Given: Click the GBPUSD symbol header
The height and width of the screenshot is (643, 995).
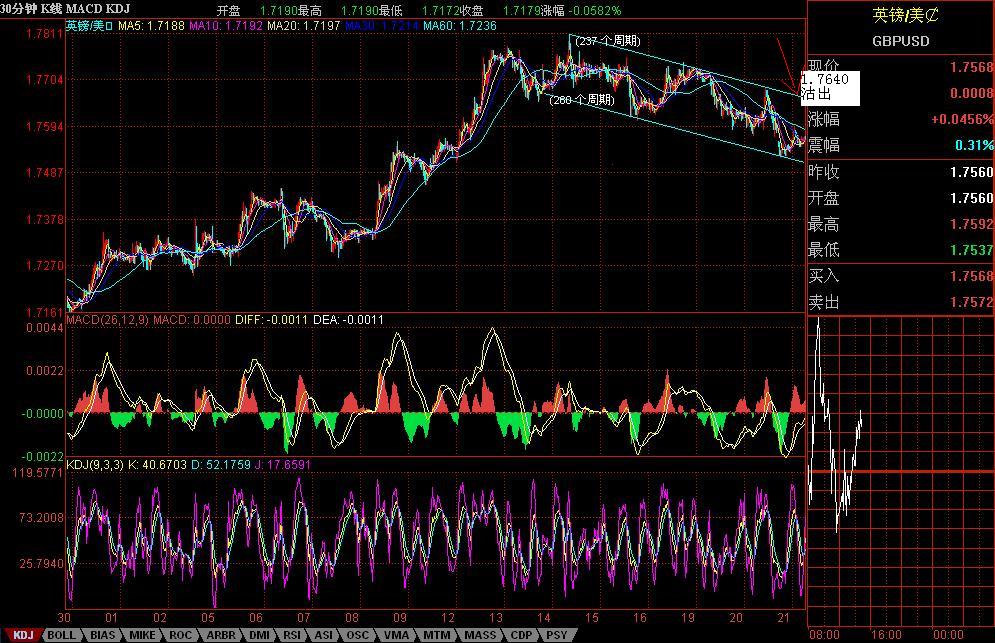Looking at the screenshot, I should point(900,41).
